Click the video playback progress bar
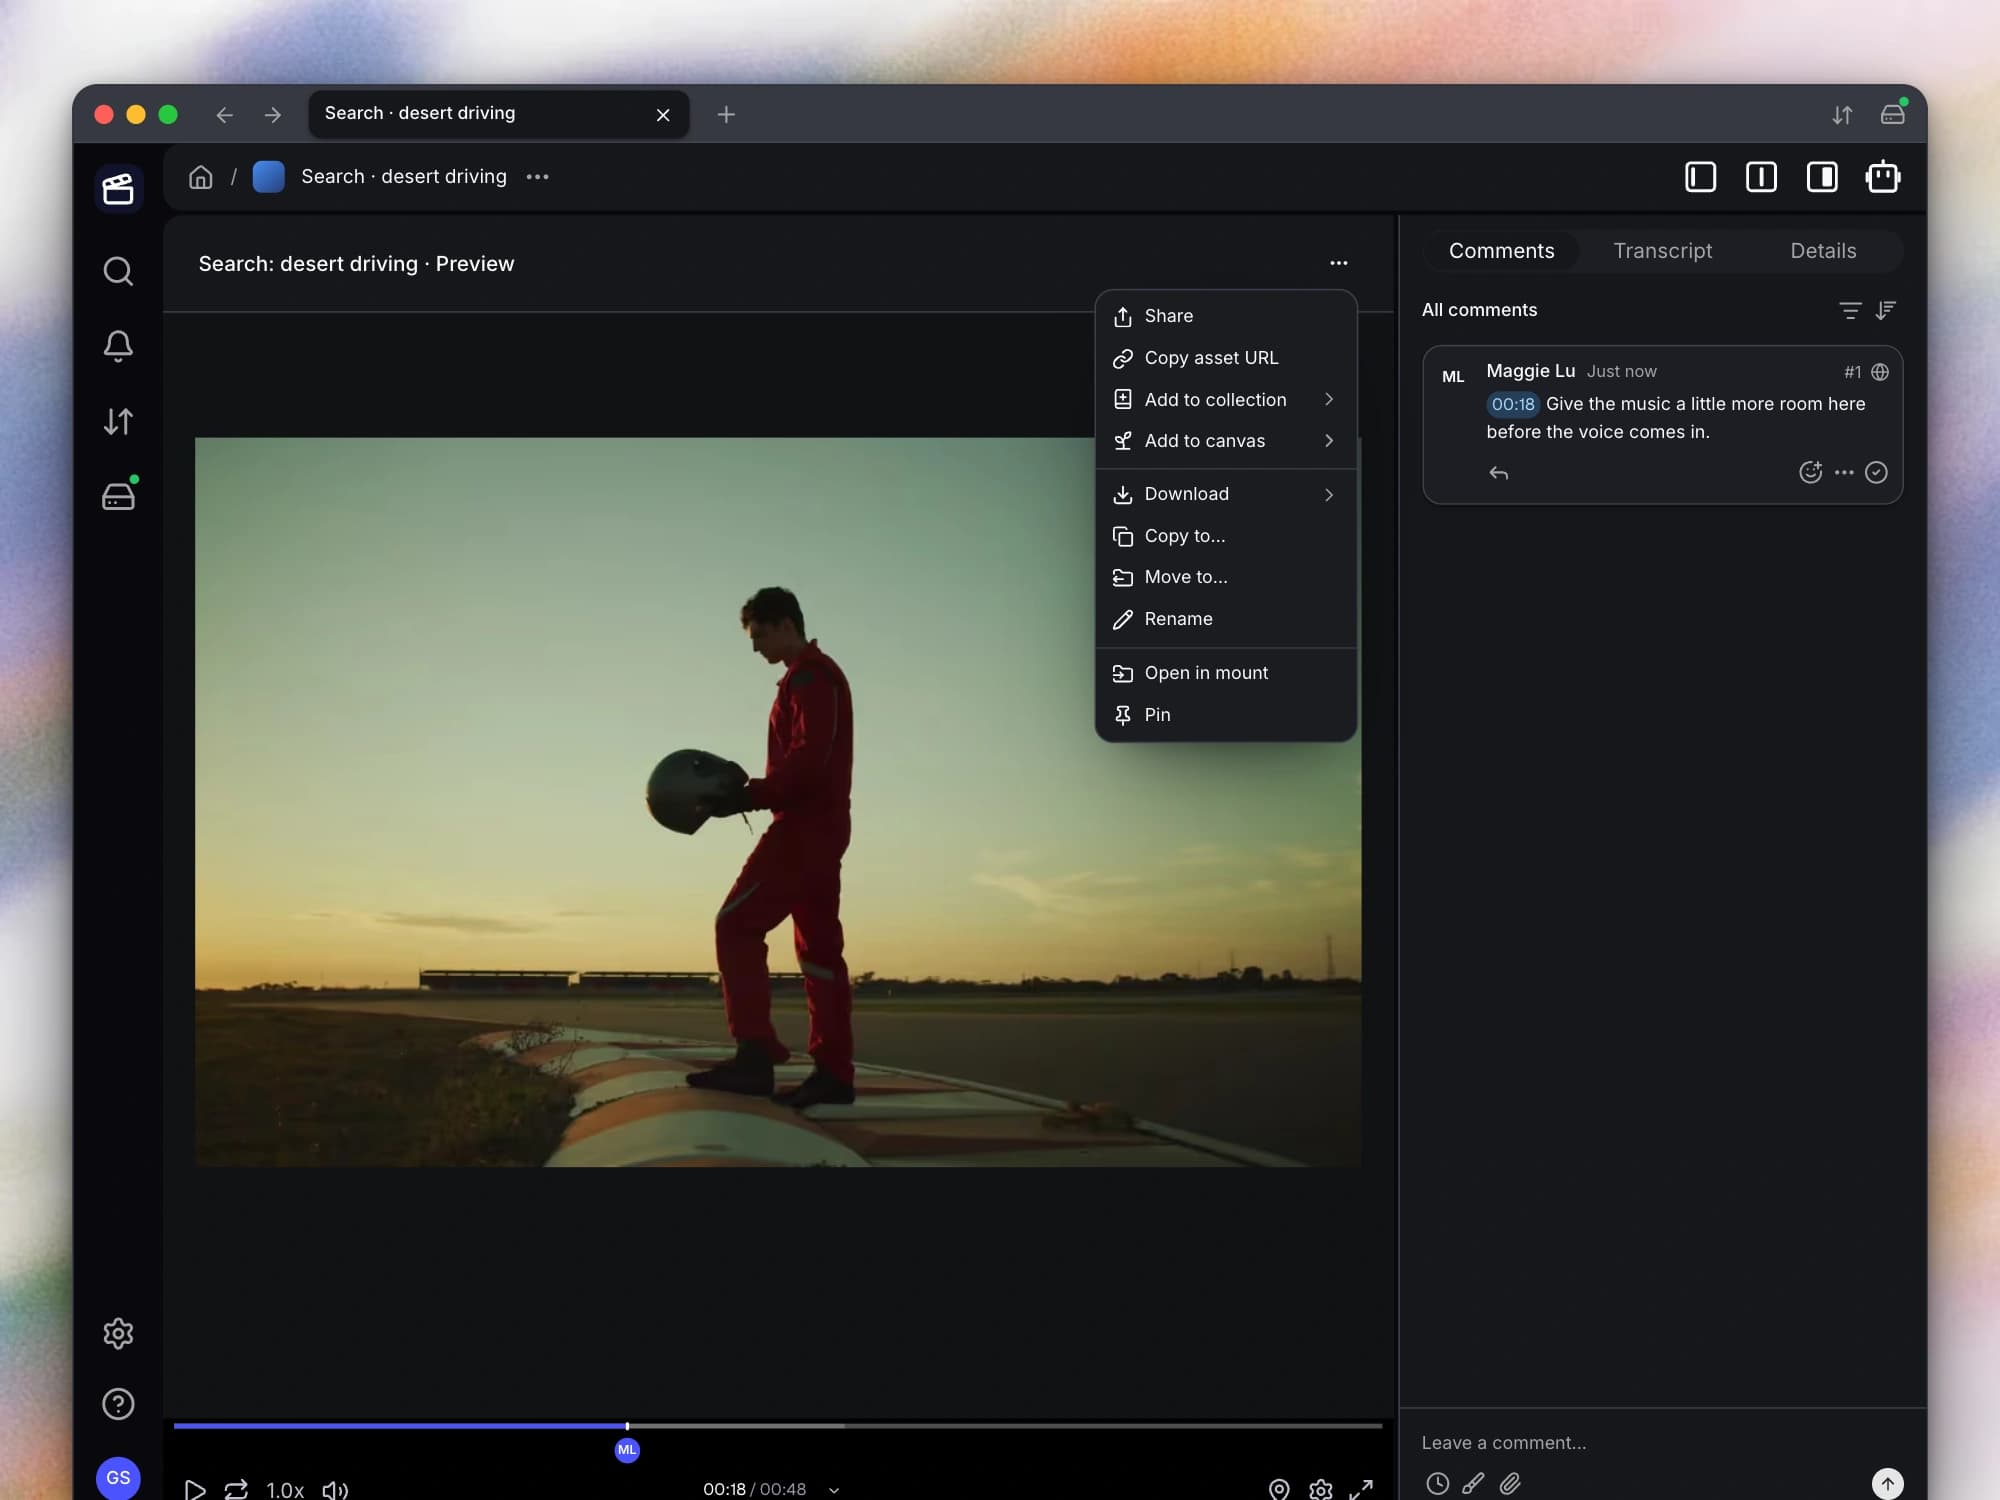Image resolution: width=2000 pixels, height=1500 pixels. [x=778, y=1425]
